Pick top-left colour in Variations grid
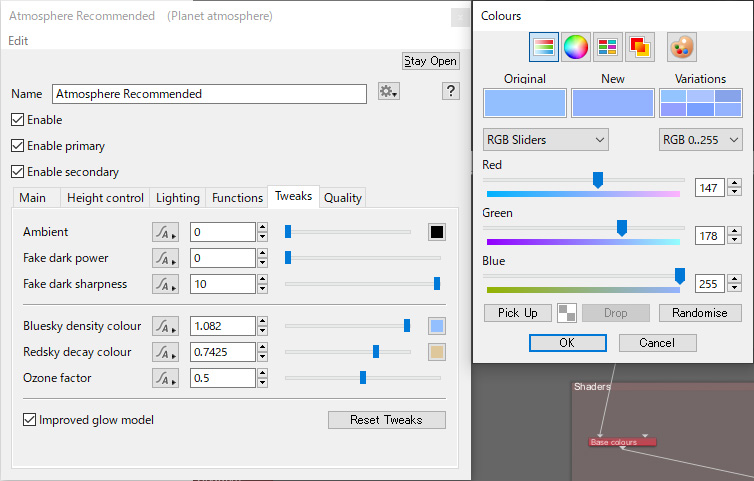The image size is (754, 481). tap(673, 96)
